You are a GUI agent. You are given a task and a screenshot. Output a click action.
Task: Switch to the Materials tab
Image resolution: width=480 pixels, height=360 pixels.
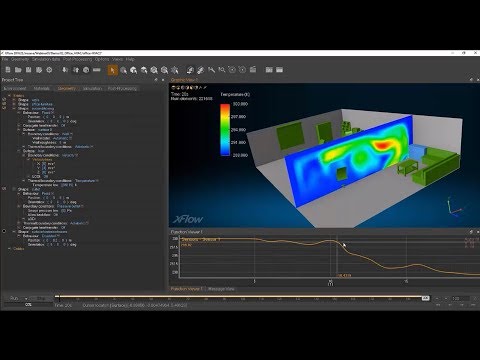(x=42, y=88)
